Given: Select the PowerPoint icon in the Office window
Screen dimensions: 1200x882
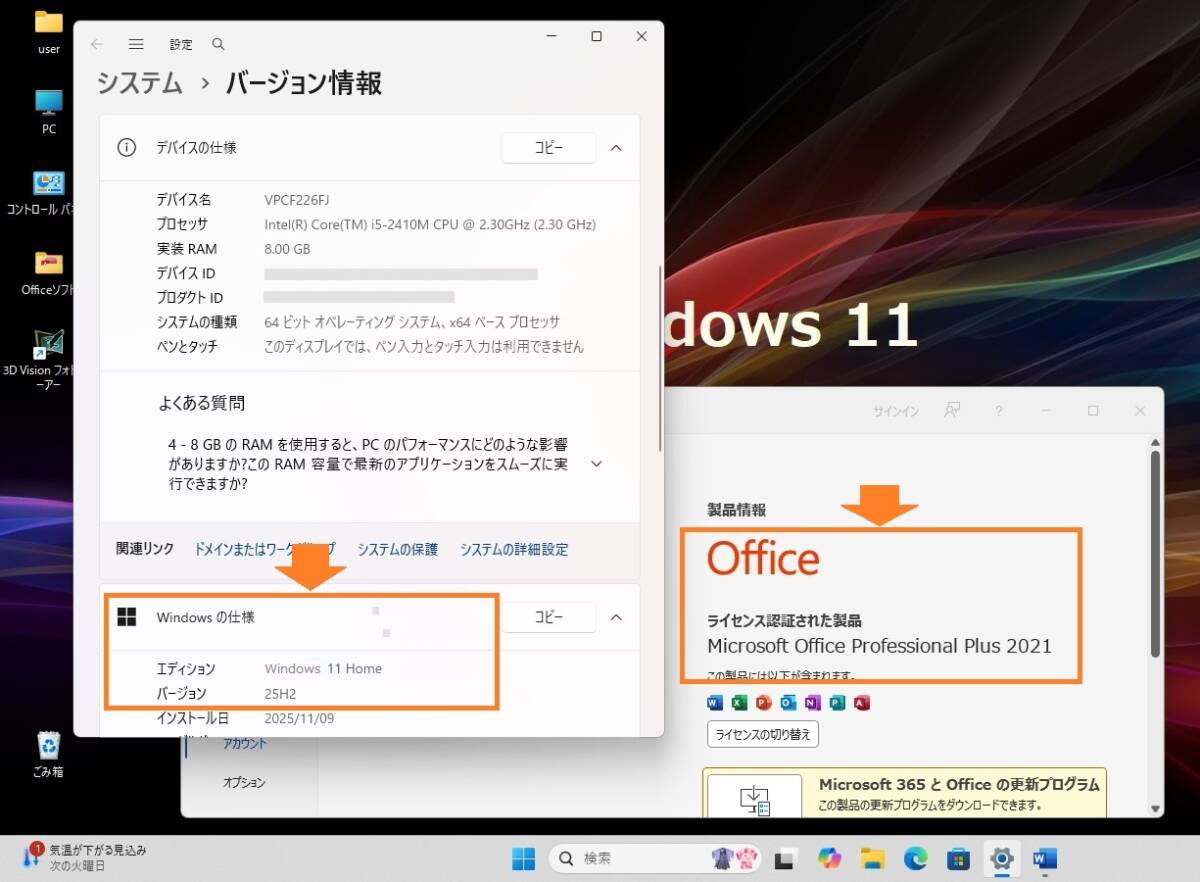Looking at the screenshot, I should tap(763, 703).
